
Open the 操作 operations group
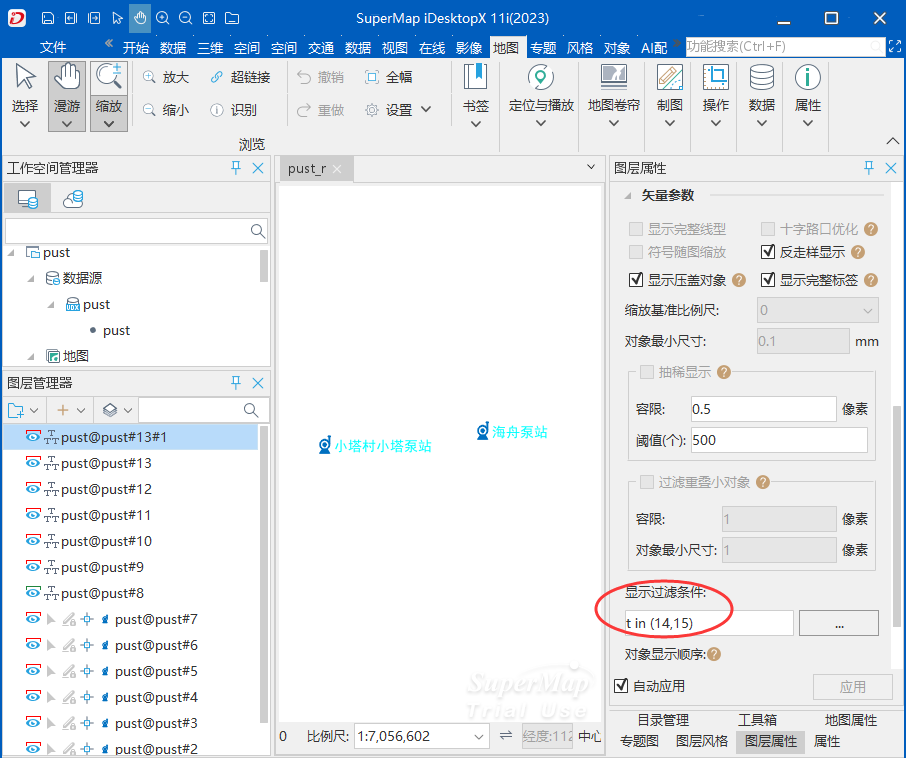(x=716, y=95)
